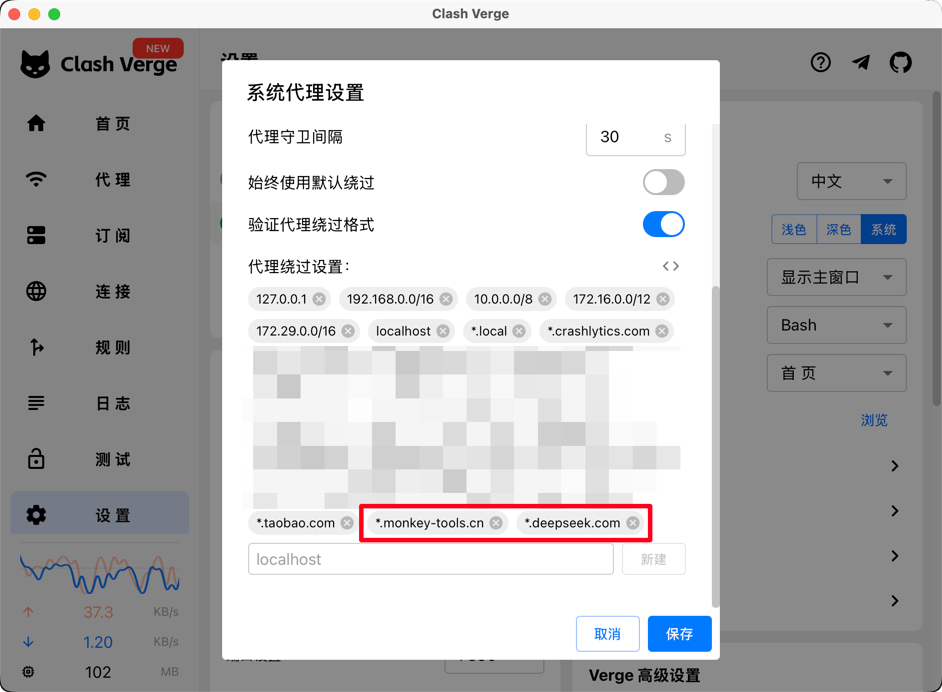The image size is (942, 692).
Task: Expand the first chevron row below 浏览
Action: [x=895, y=466]
